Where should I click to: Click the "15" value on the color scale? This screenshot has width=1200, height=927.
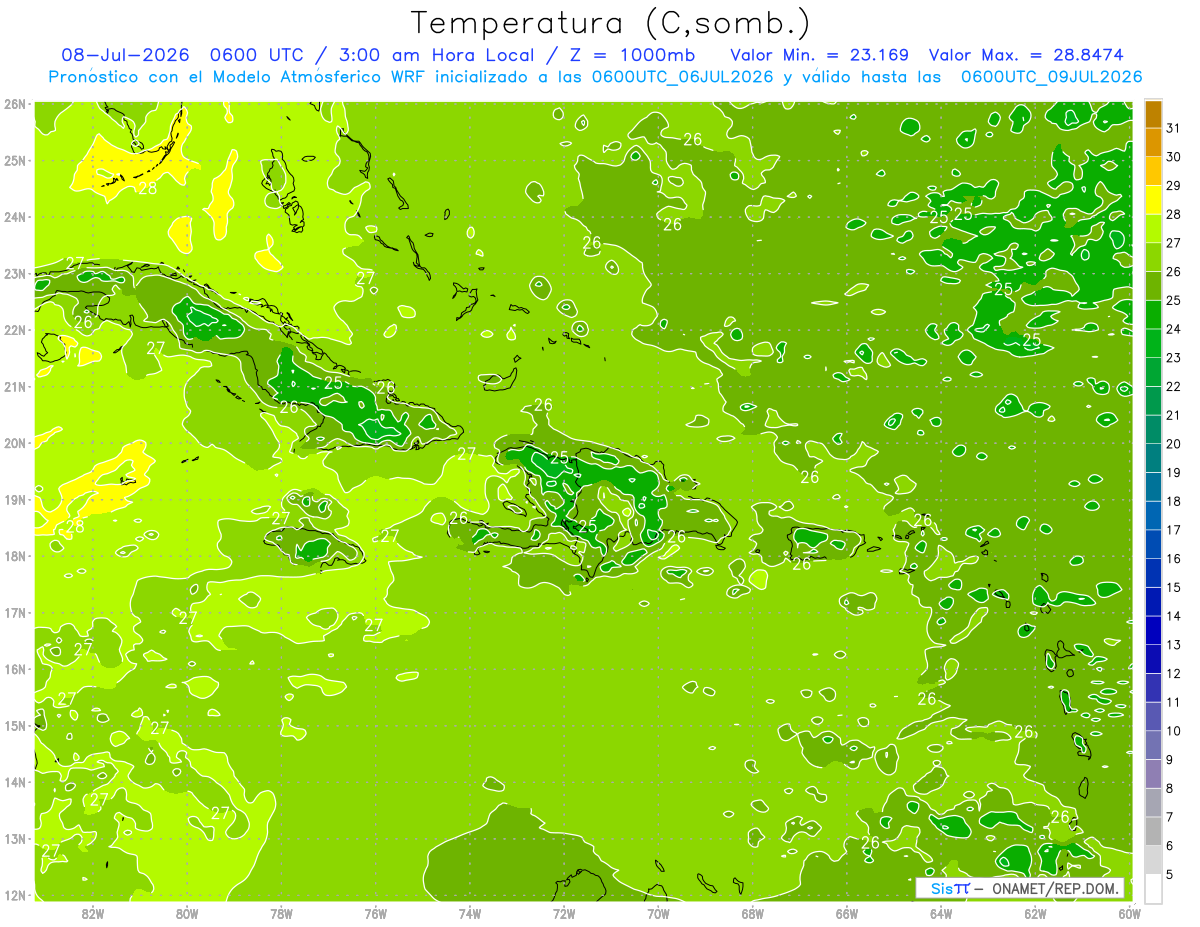pyautogui.click(x=1174, y=588)
